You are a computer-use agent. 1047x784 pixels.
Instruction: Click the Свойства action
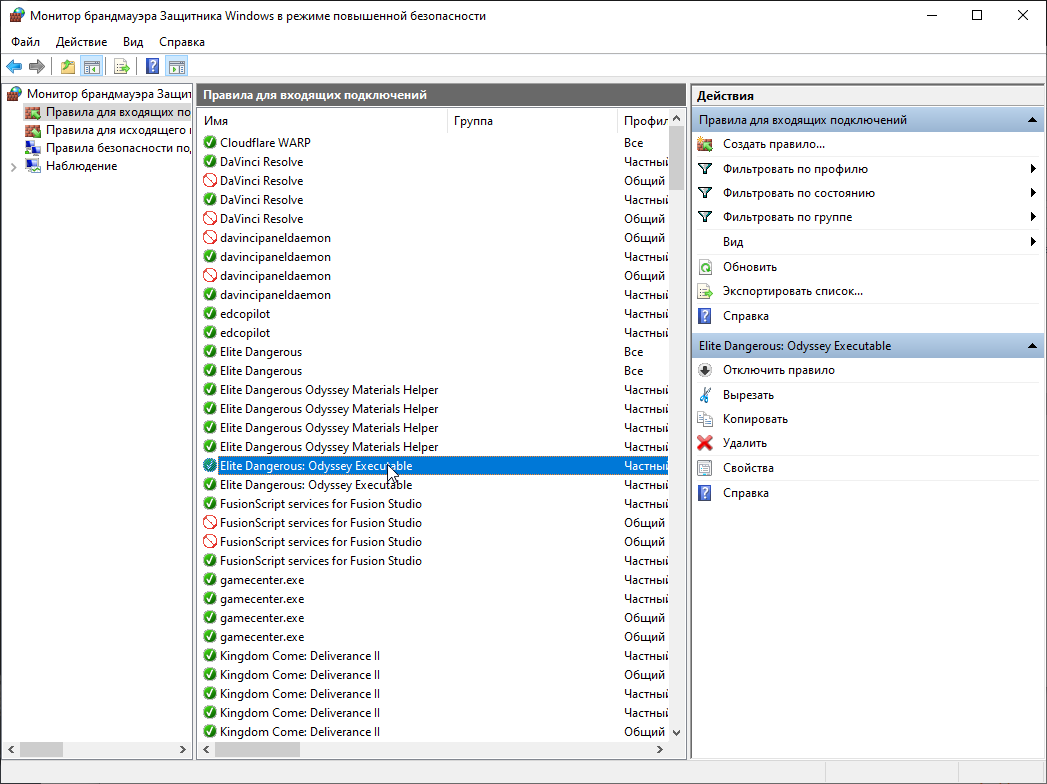click(748, 468)
